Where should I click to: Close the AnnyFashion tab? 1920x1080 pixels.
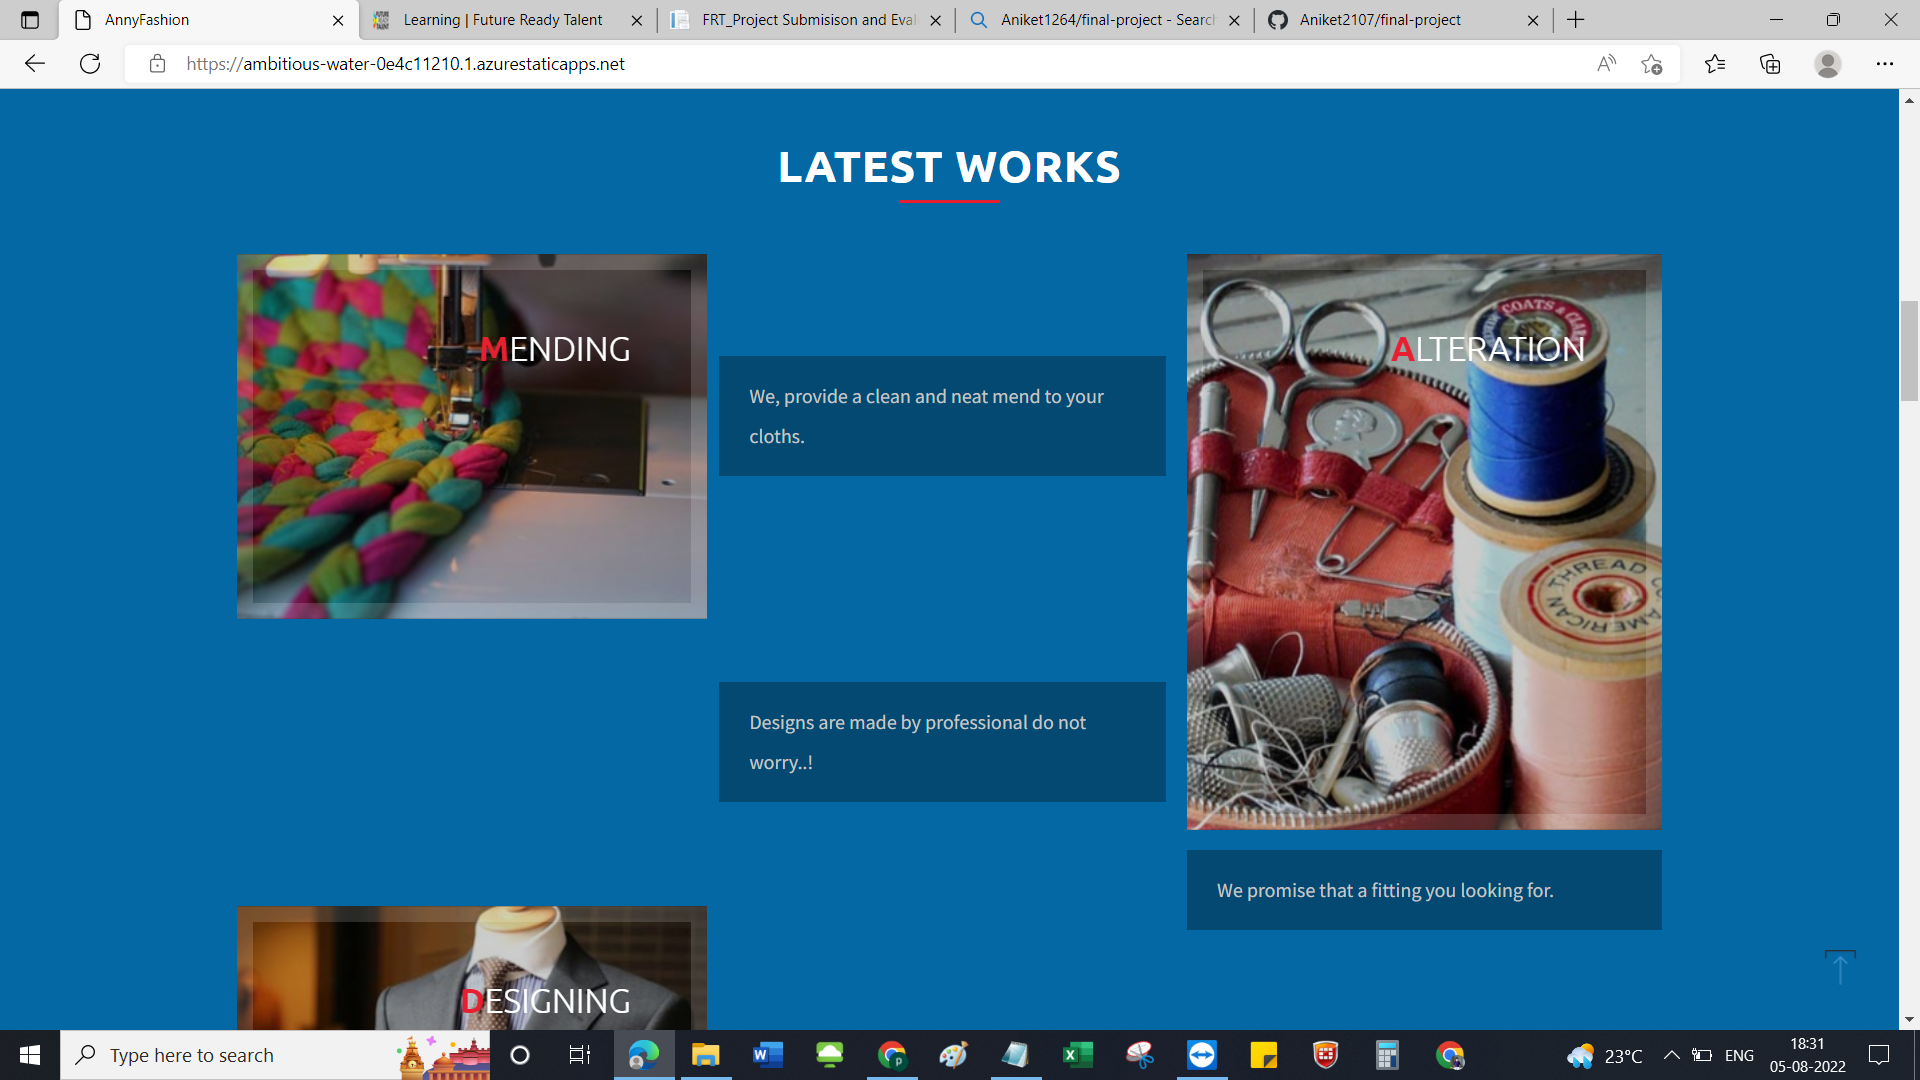click(x=338, y=20)
